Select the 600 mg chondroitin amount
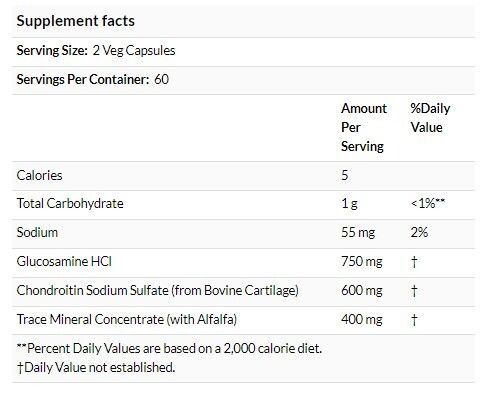Screen dimensions: 486x414 (362, 290)
